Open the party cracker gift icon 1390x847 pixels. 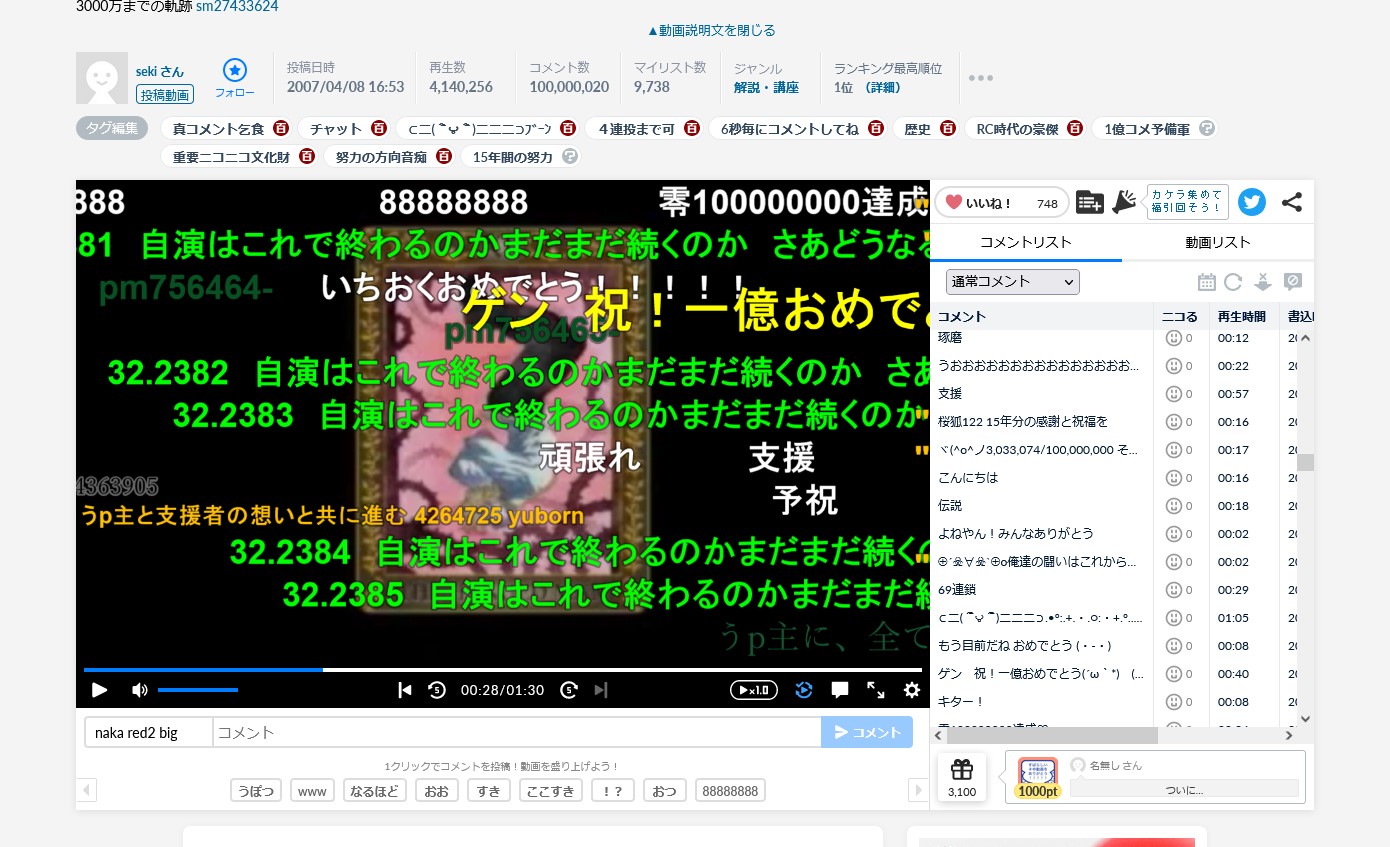1124,202
